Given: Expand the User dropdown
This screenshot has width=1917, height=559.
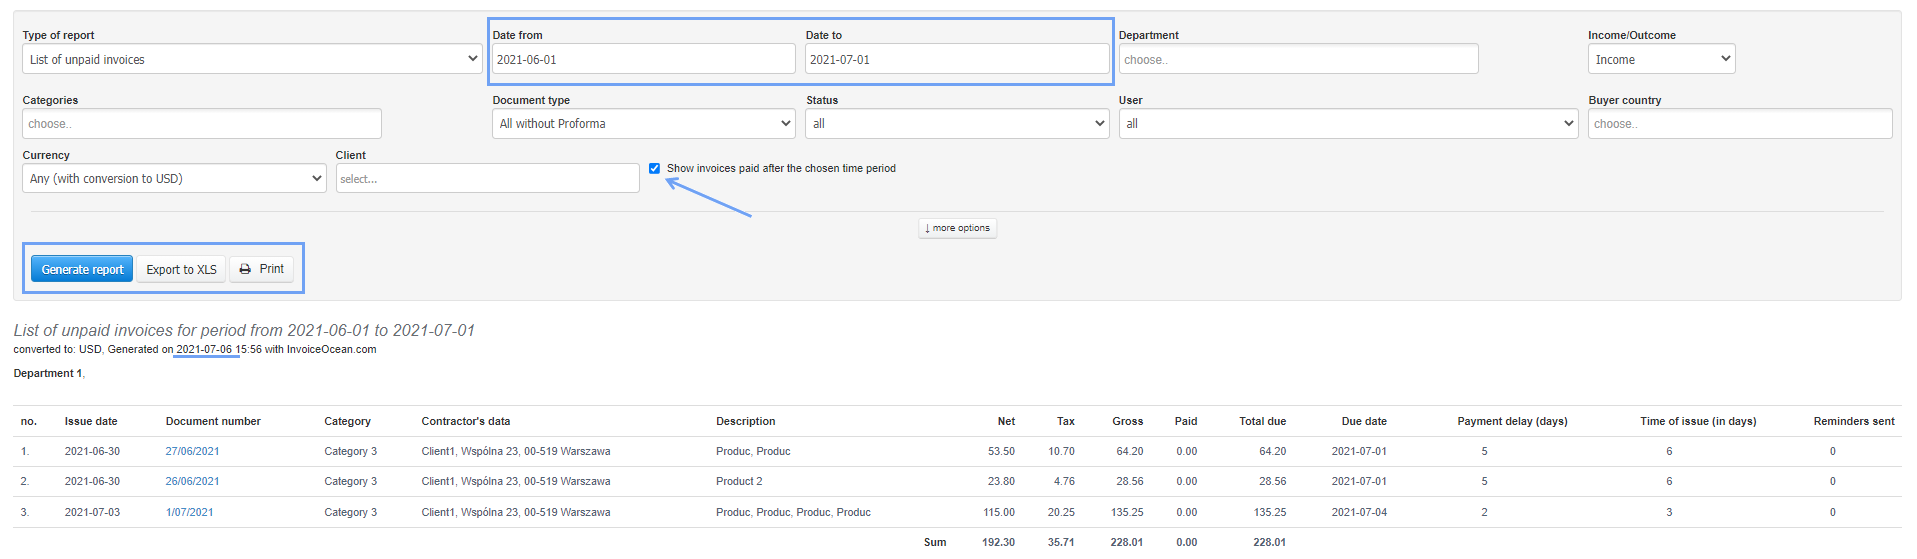Looking at the screenshot, I should pos(1348,124).
